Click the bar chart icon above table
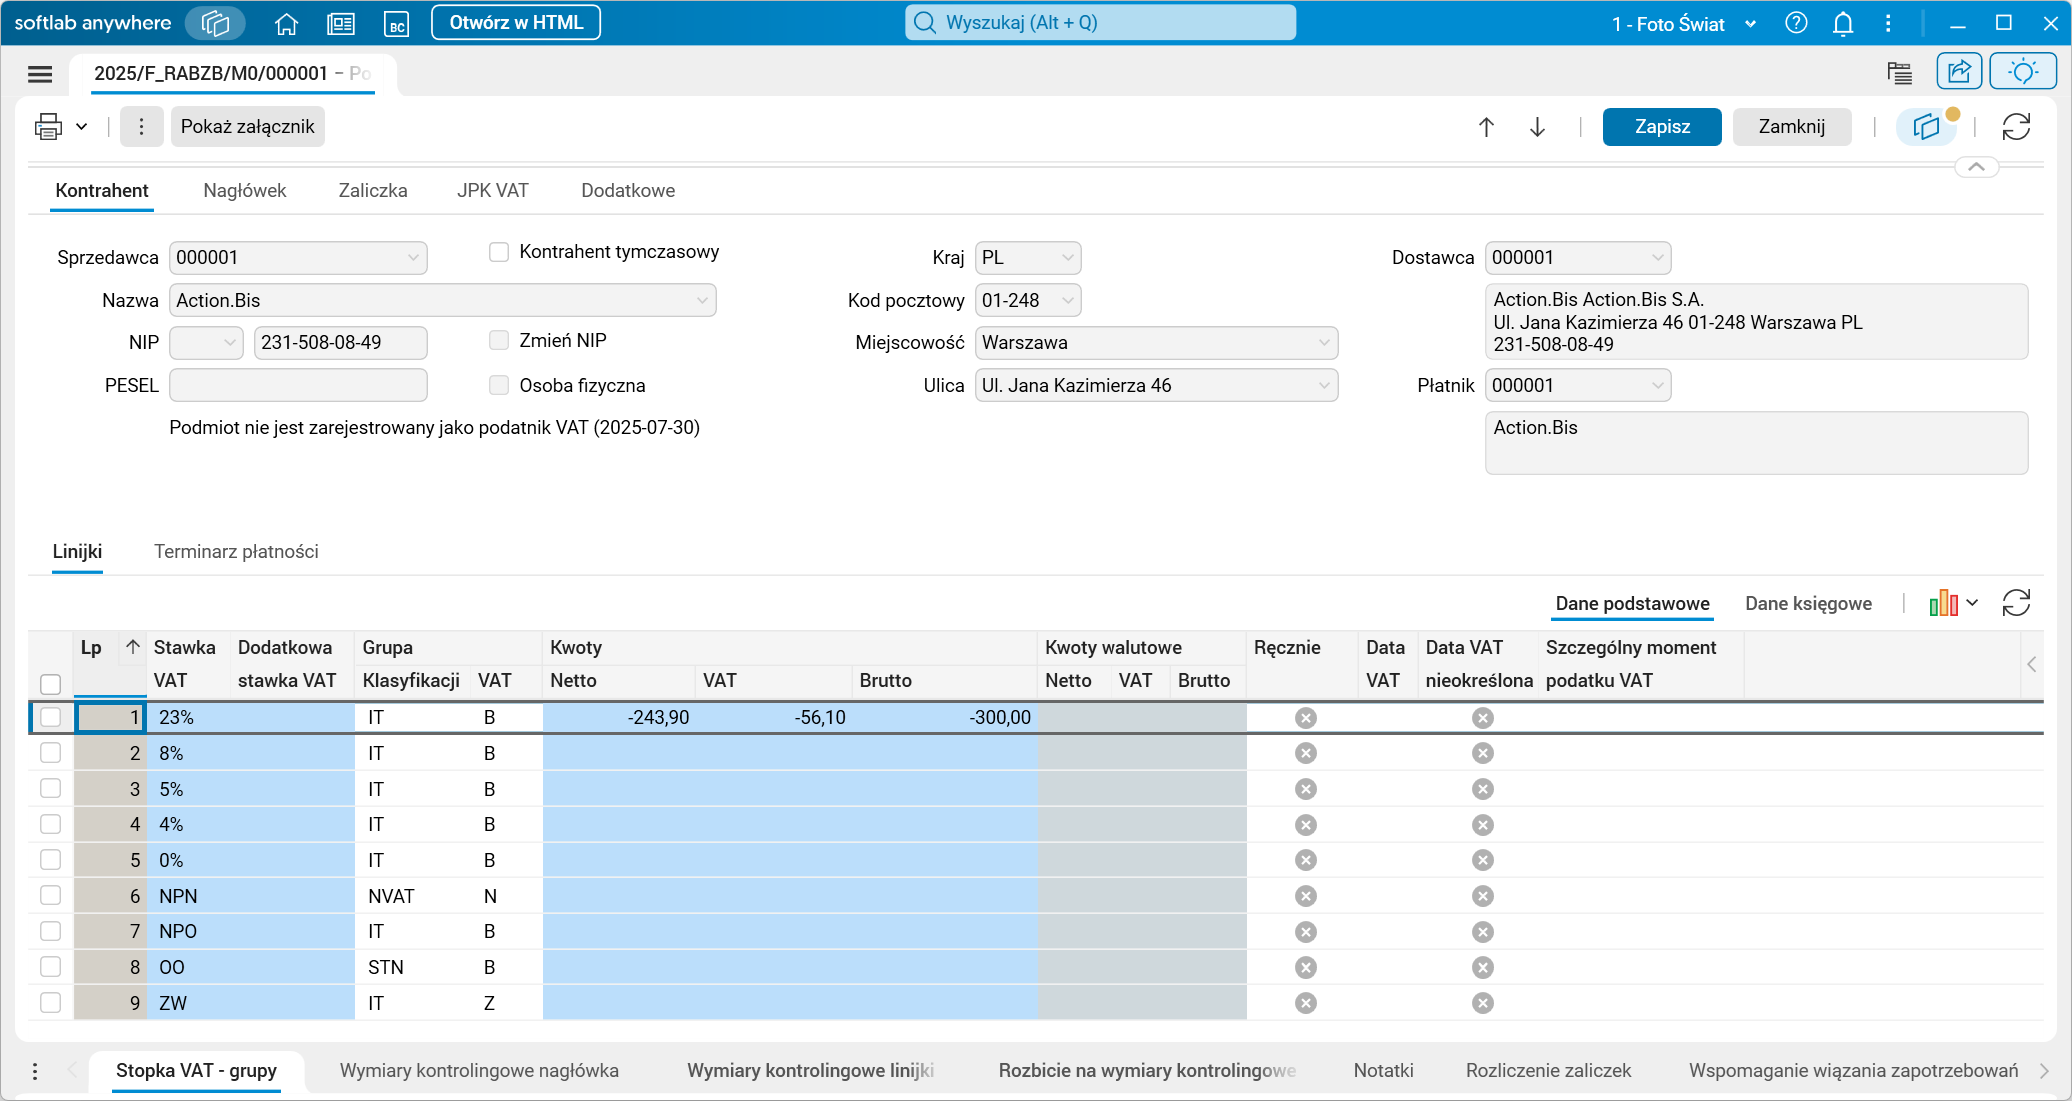Image resolution: width=2072 pixels, height=1101 pixels. pyautogui.click(x=1943, y=603)
